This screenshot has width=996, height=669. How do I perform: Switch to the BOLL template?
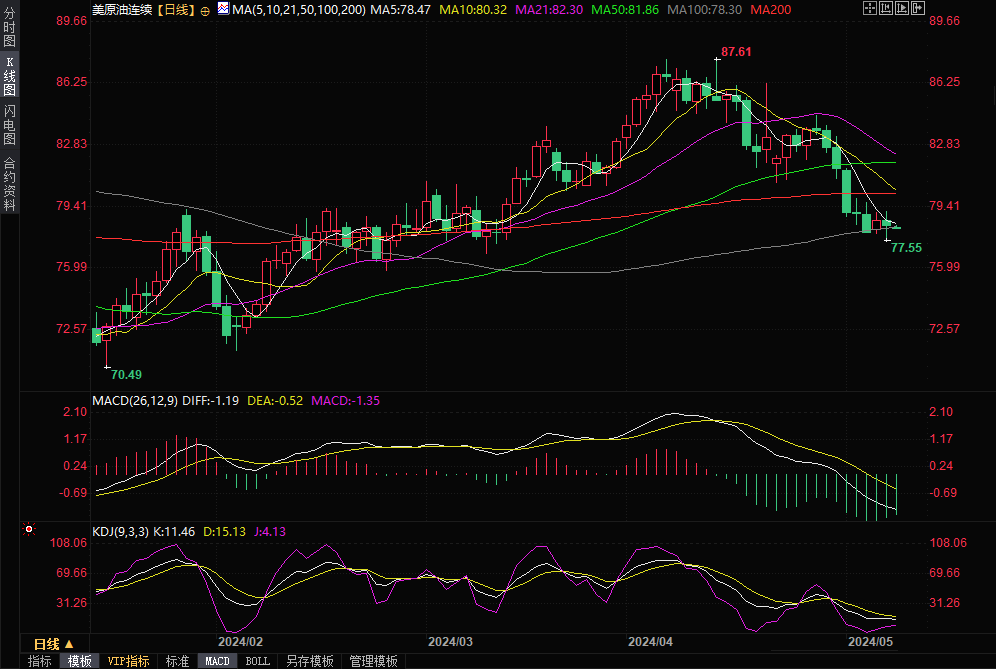257,661
